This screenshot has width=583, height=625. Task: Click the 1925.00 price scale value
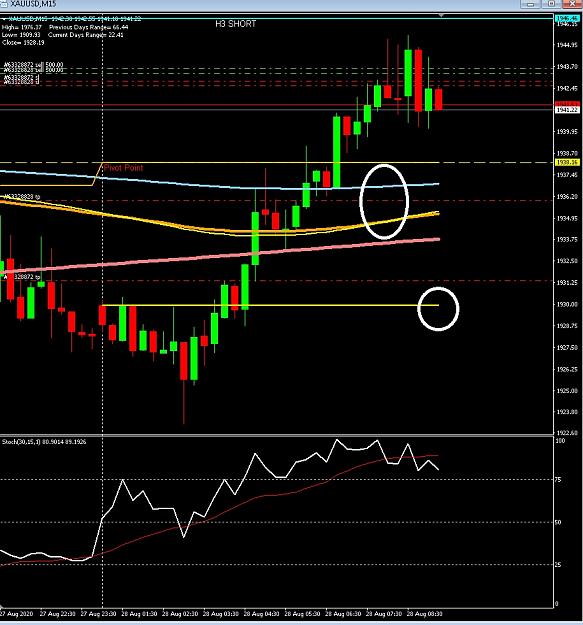567,391
